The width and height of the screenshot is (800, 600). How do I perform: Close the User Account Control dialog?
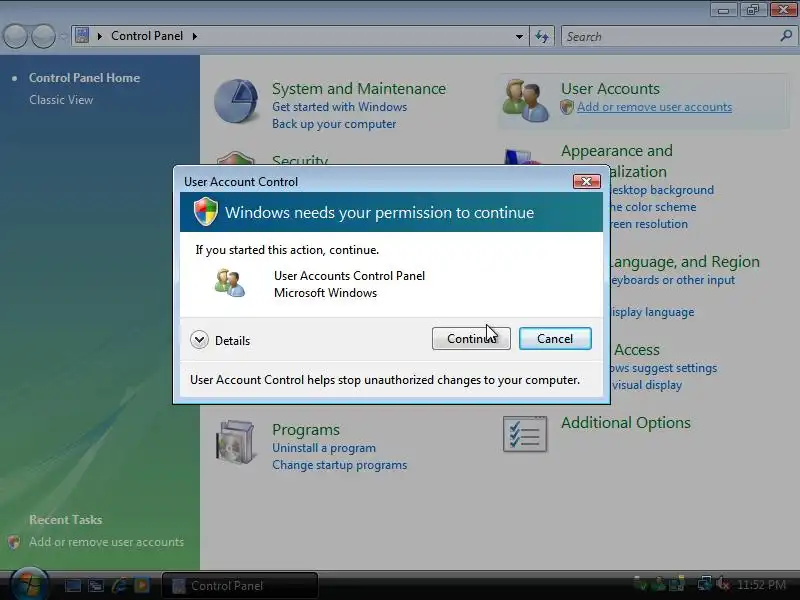[586, 181]
